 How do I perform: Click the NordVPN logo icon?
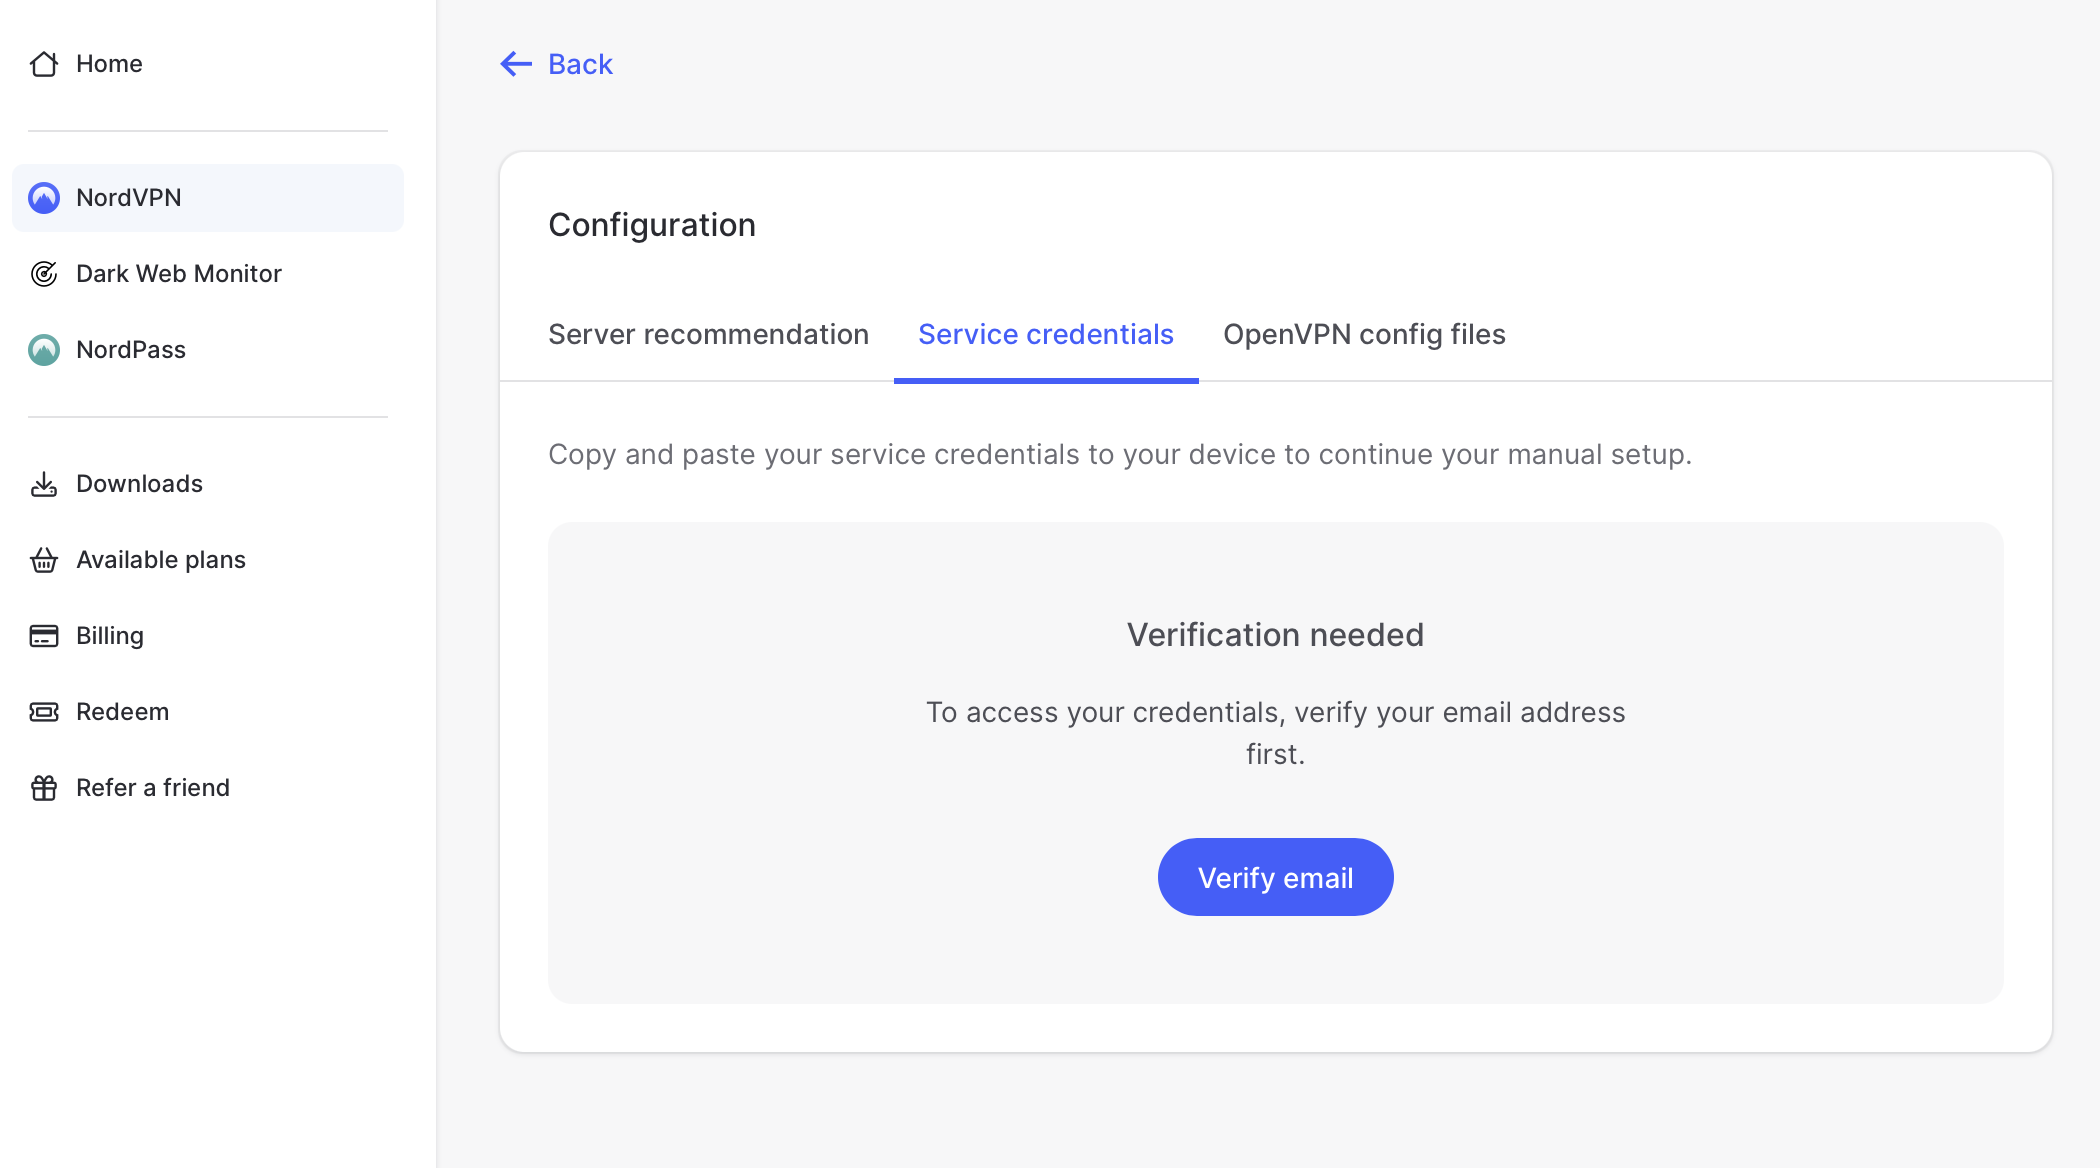[x=44, y=198]
